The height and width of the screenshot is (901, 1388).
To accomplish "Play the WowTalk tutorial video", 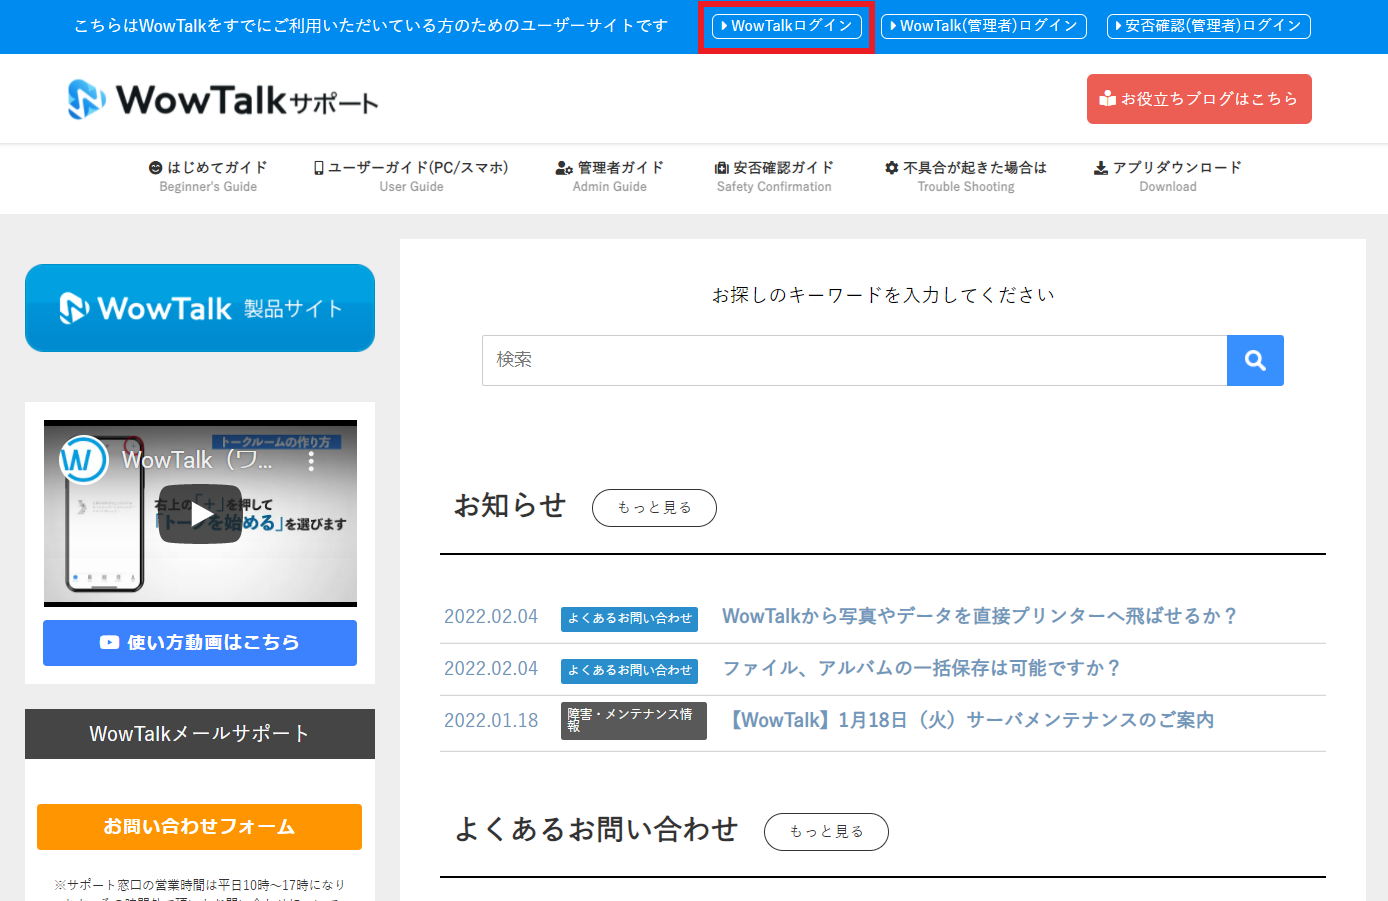I will click(200, 511).
